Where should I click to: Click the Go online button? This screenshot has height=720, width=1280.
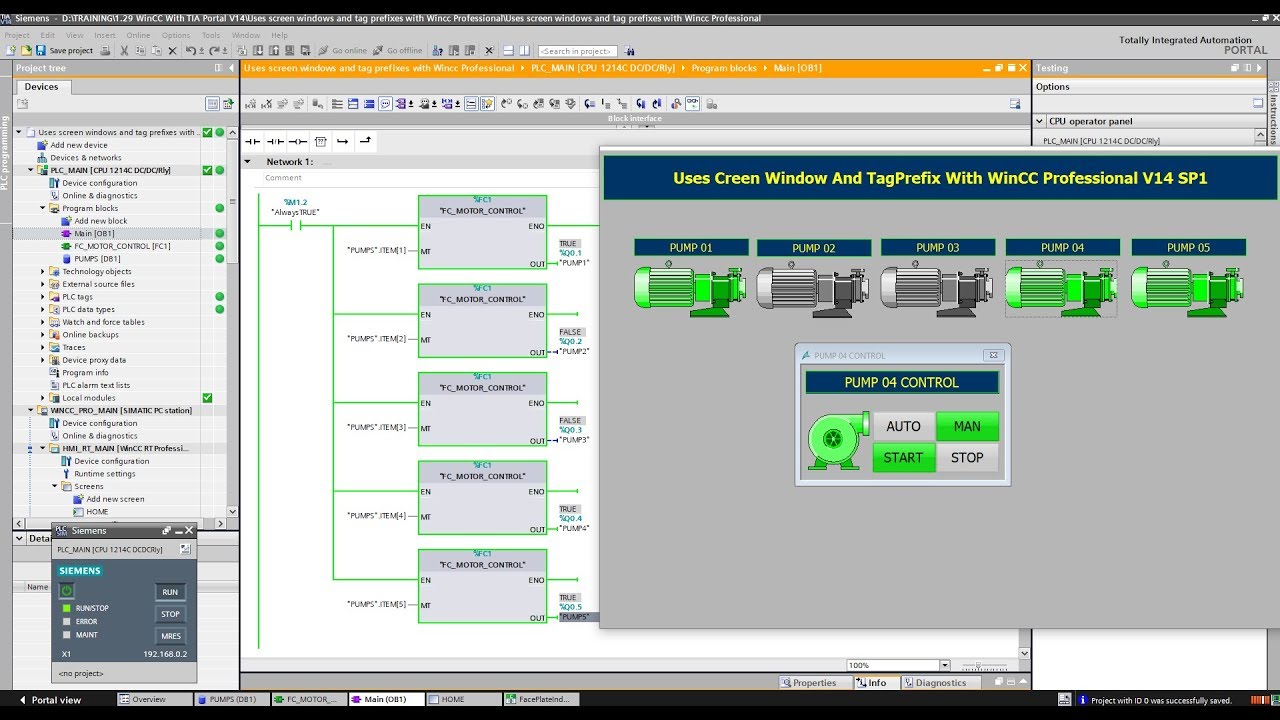click(x=343, y=50)
